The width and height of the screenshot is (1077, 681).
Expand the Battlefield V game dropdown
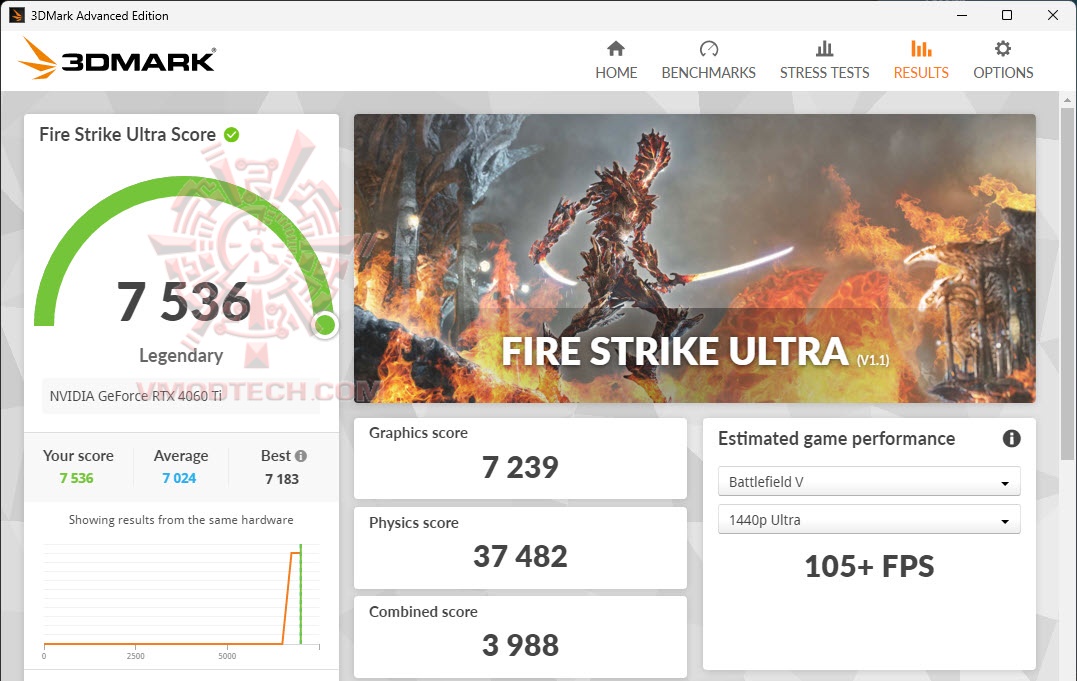tap(869, 482)
